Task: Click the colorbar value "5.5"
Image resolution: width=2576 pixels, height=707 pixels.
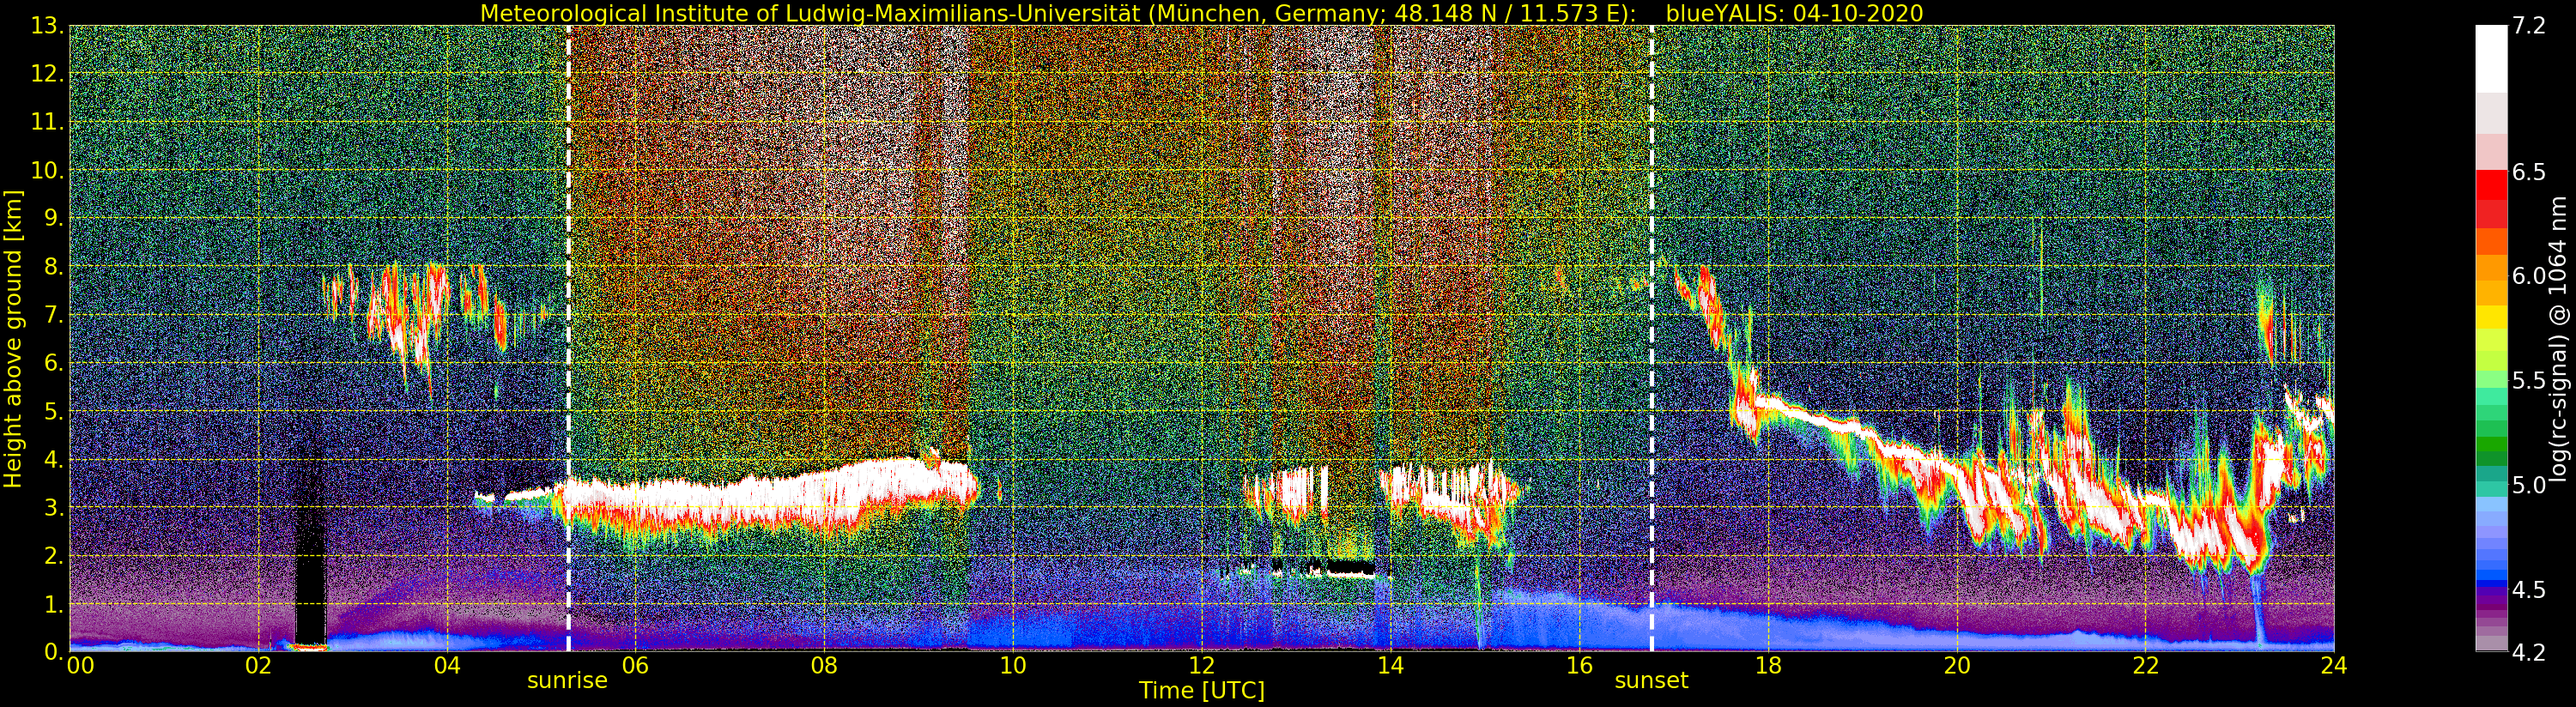Action: click(x=2529, y=381)
